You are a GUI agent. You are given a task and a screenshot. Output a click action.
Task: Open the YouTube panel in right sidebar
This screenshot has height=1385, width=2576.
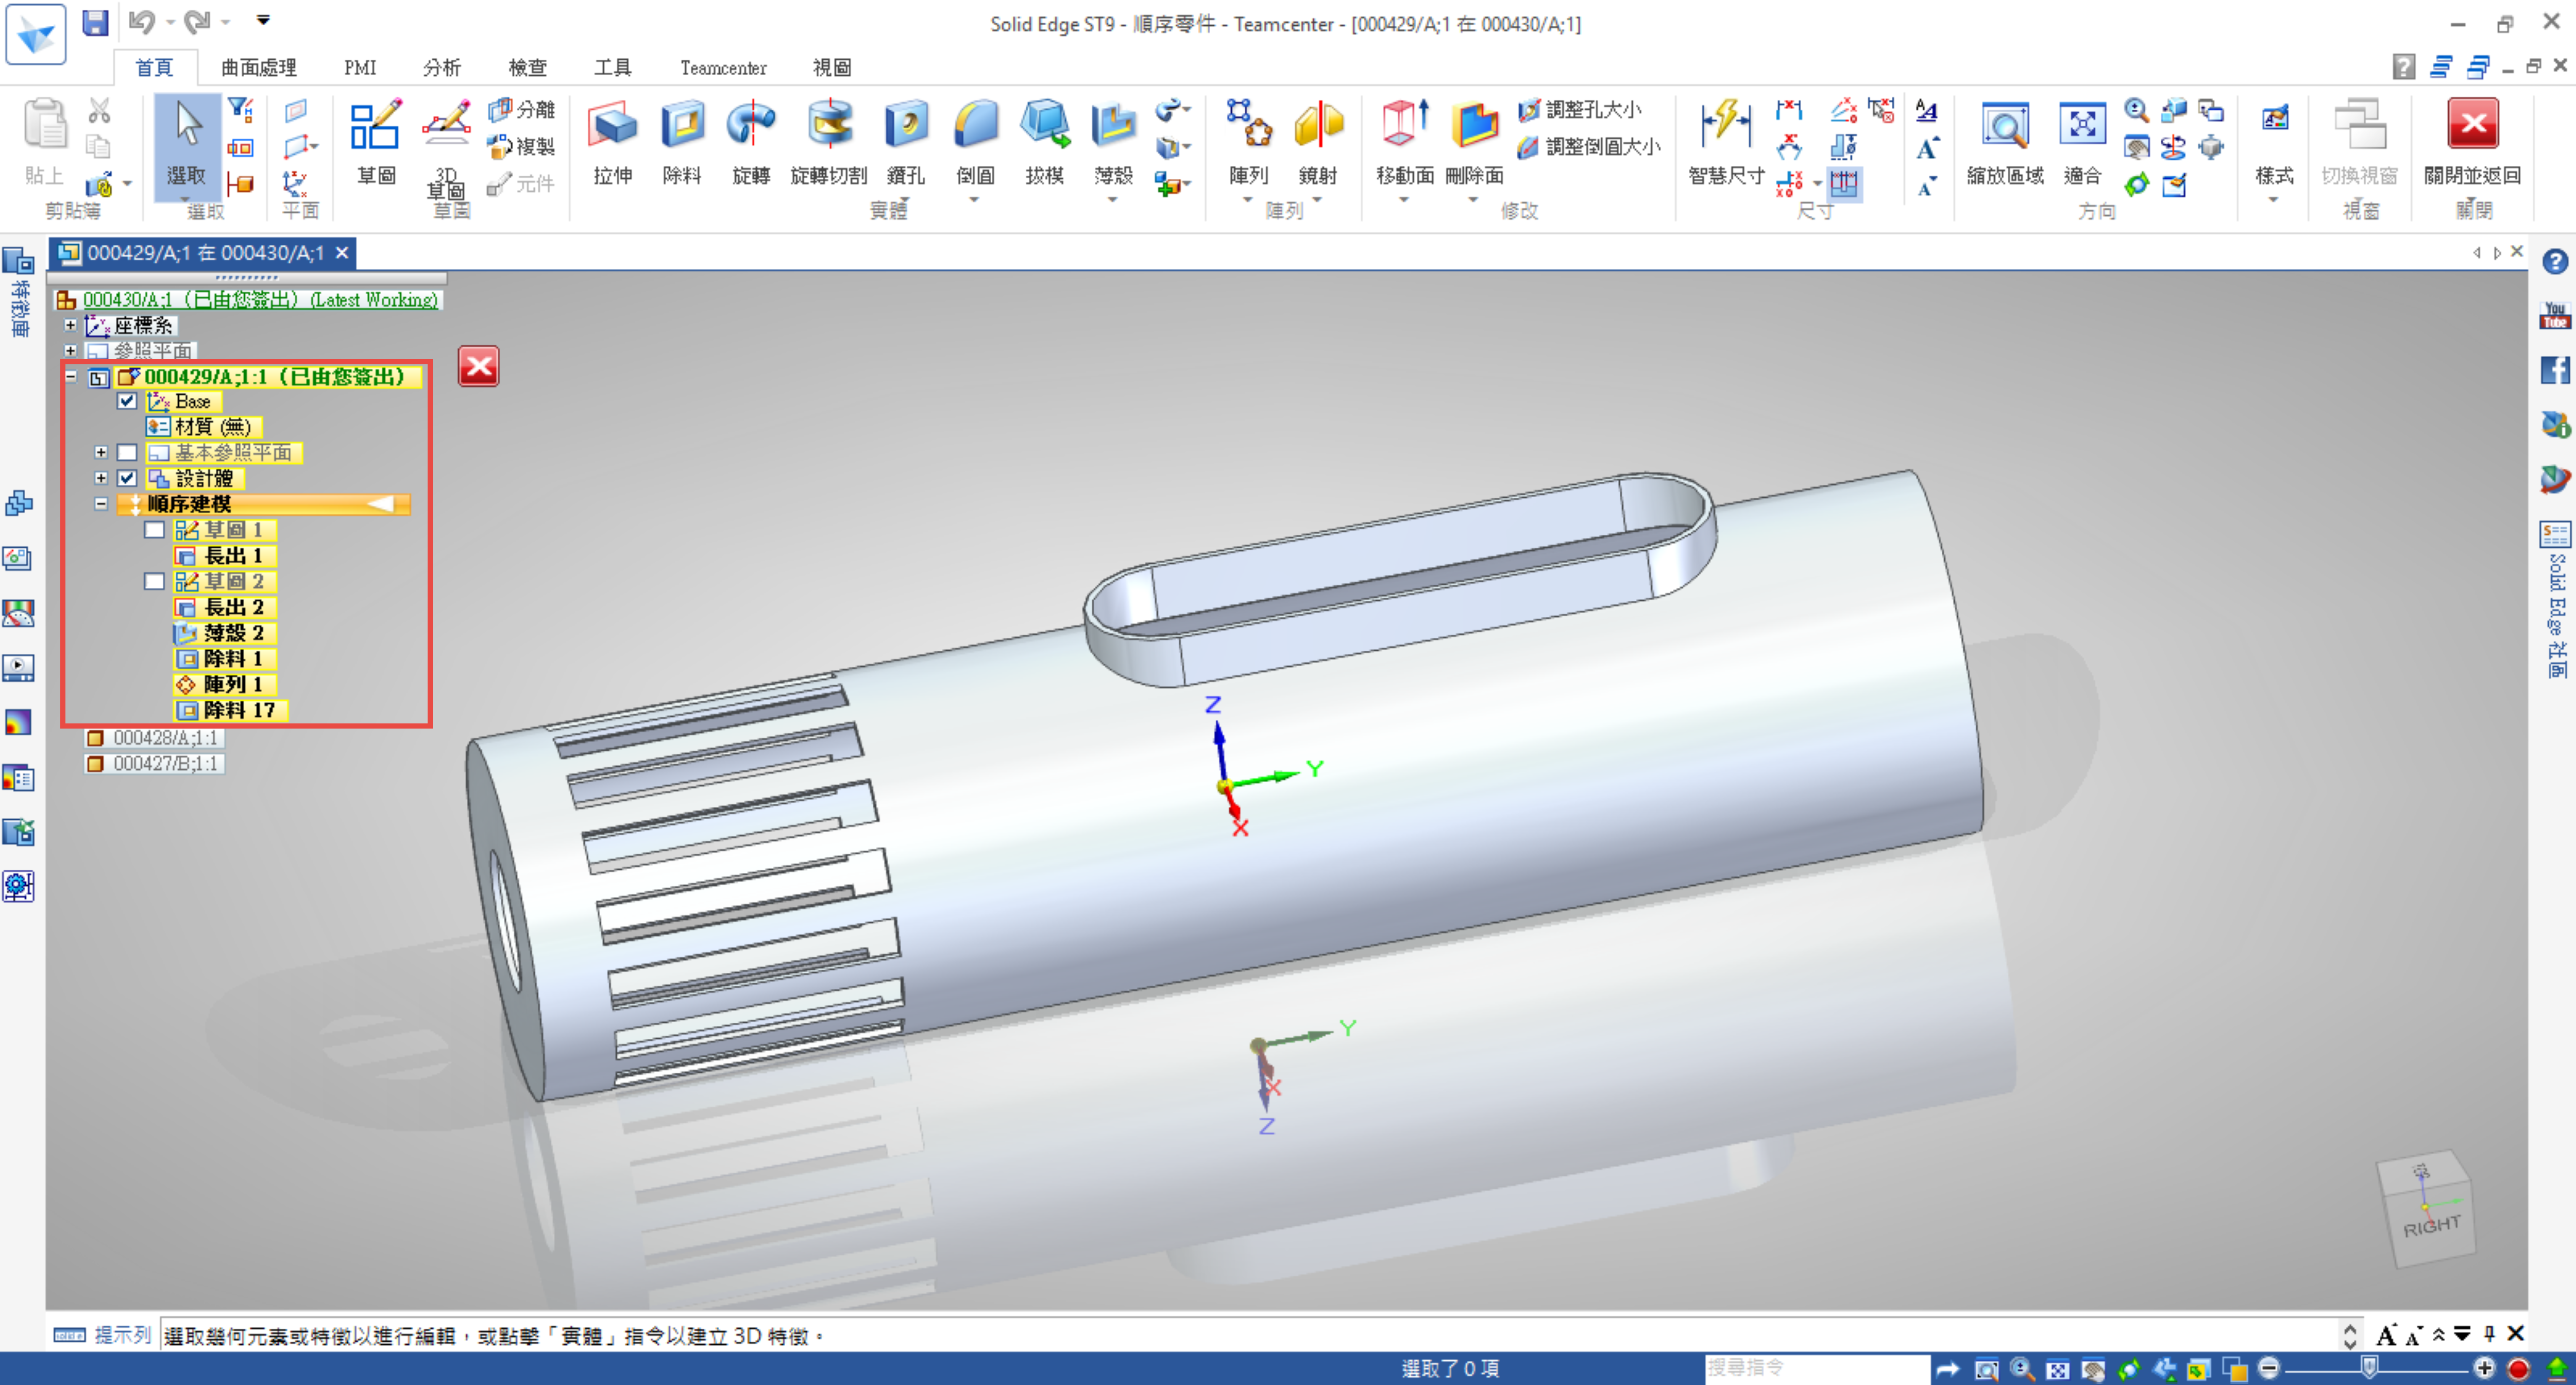pyautogui.click(x=2555, y=316)
